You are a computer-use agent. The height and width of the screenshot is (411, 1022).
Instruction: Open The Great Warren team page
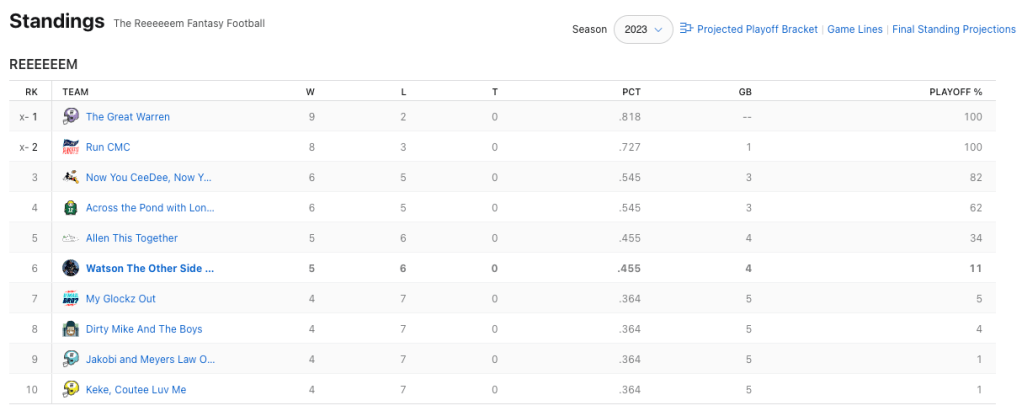128,117
